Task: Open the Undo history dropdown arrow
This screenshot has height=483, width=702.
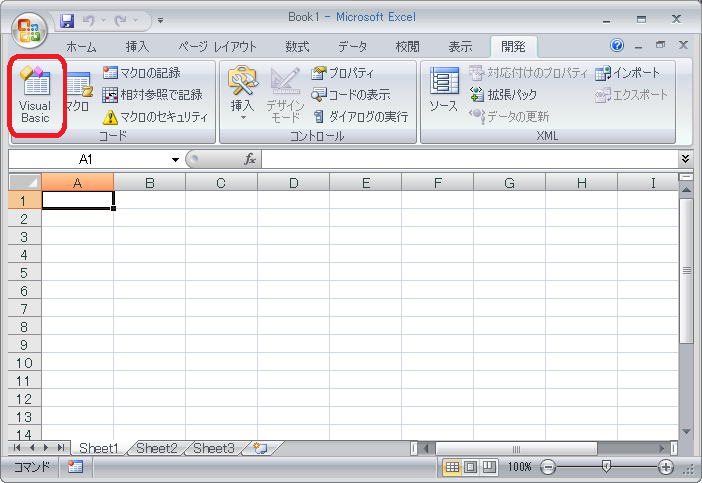Action: click(103, 21)
